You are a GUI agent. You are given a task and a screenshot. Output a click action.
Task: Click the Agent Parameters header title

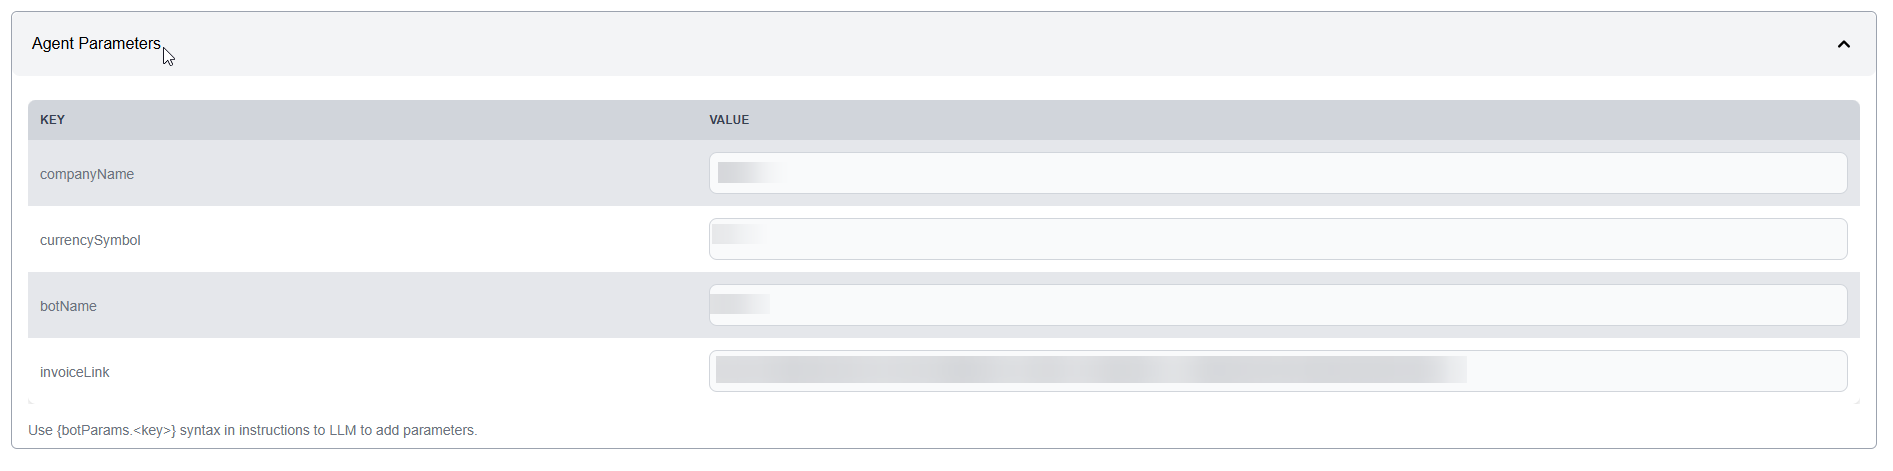96,44
